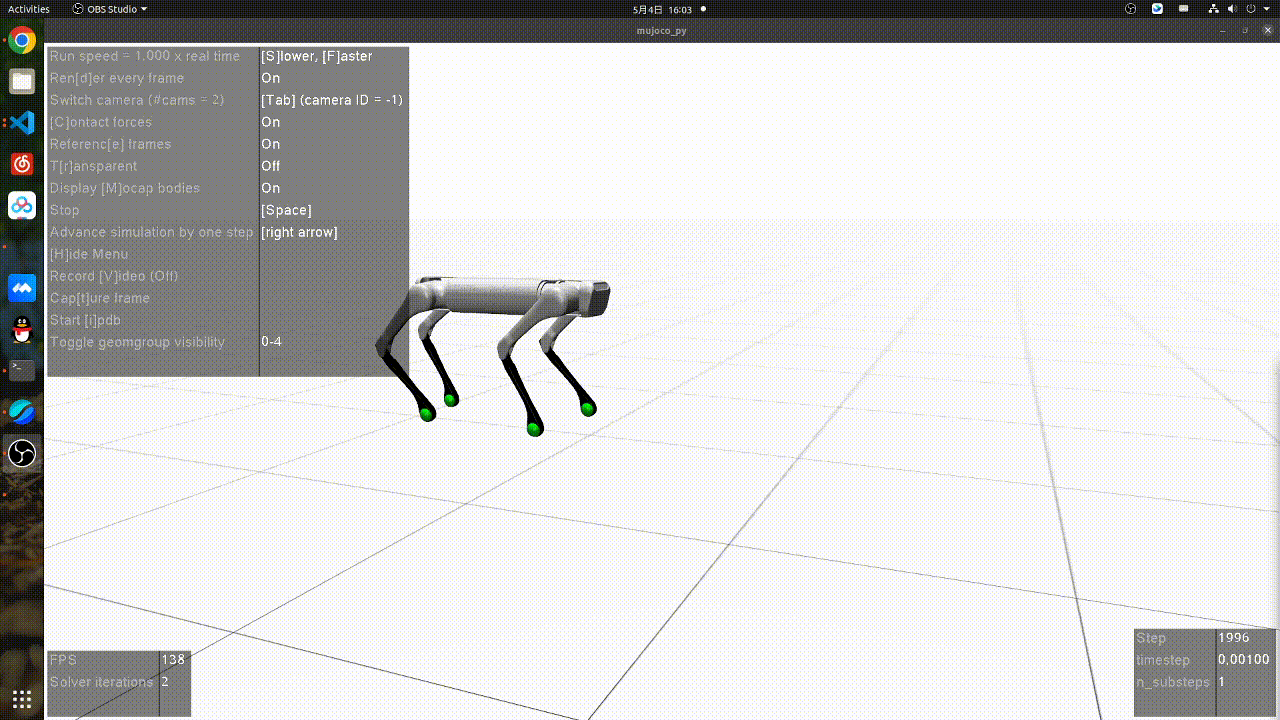Open keyboard input source indicator

pyautogui.click(x=1184, y=9)
